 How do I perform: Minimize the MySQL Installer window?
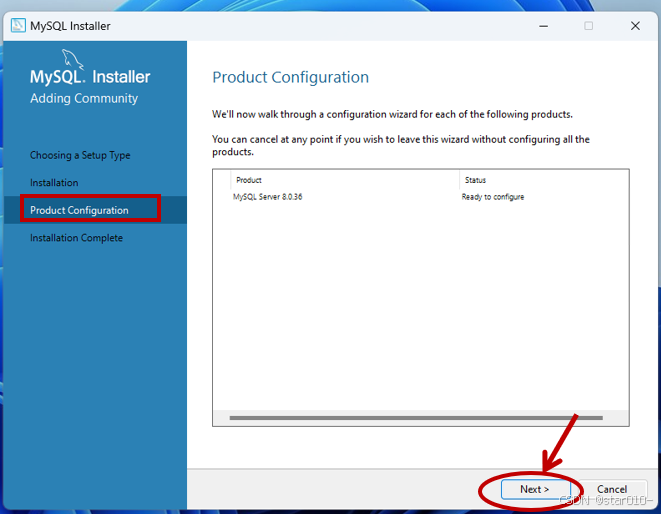coord(543,26)
